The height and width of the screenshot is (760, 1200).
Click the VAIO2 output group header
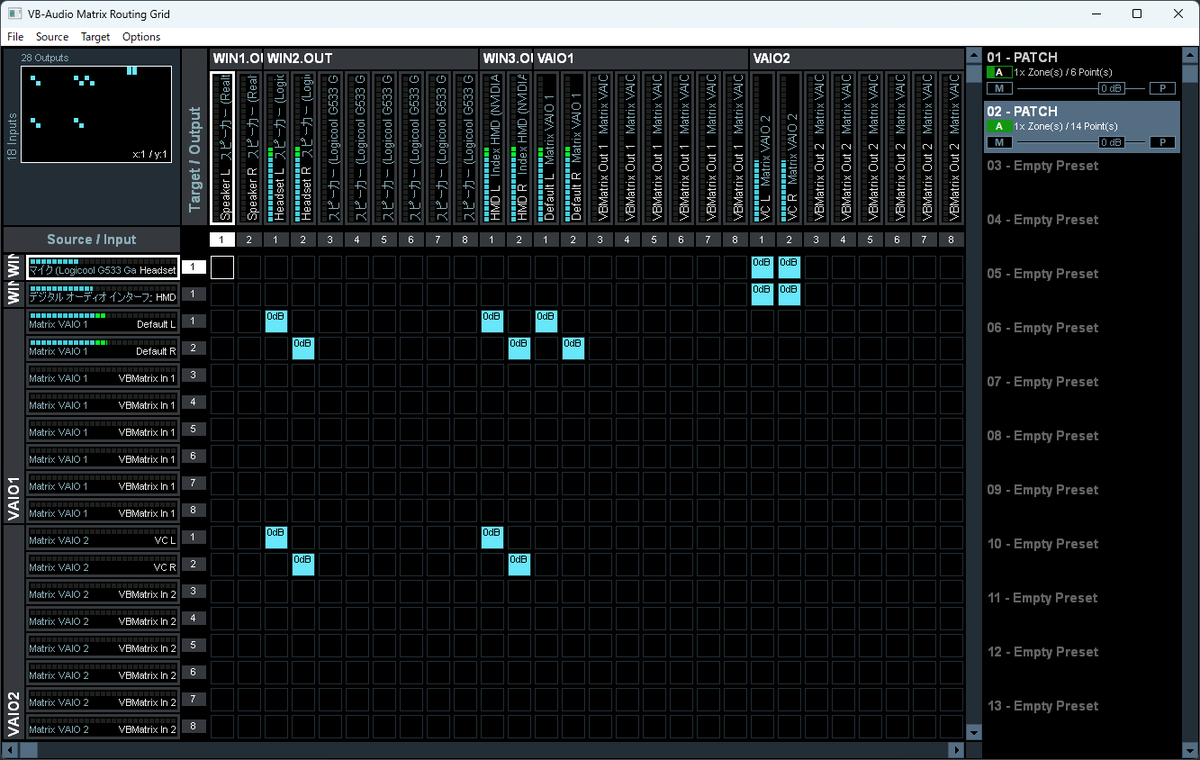pos(857,58)
